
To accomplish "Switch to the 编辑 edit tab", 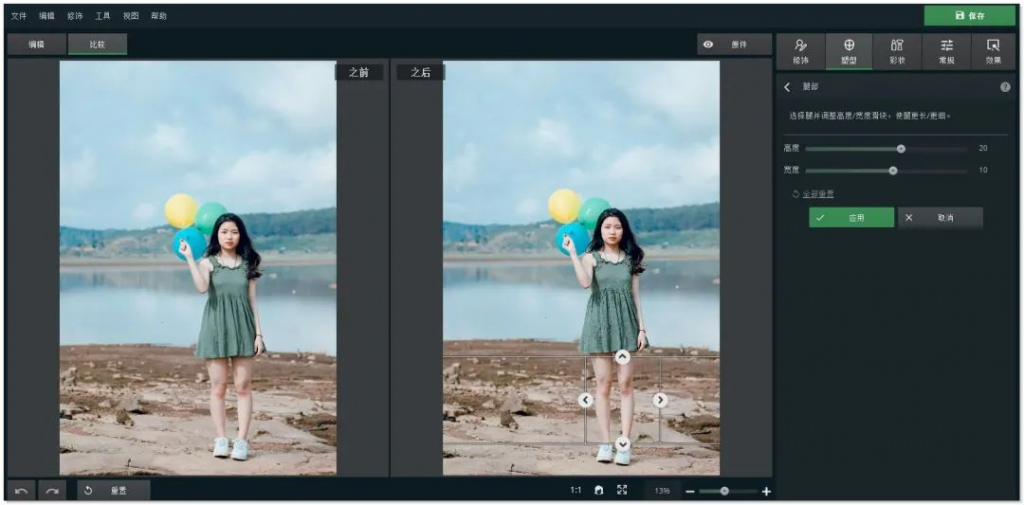I will [x=37, y=44].
